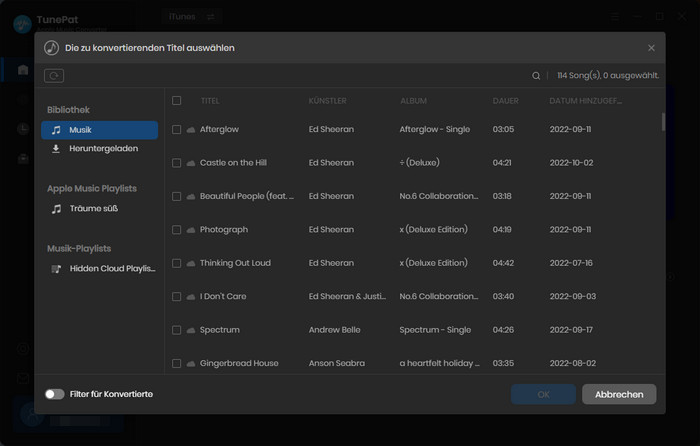Click the TunePat logo in the main window

tap(22, 24)
